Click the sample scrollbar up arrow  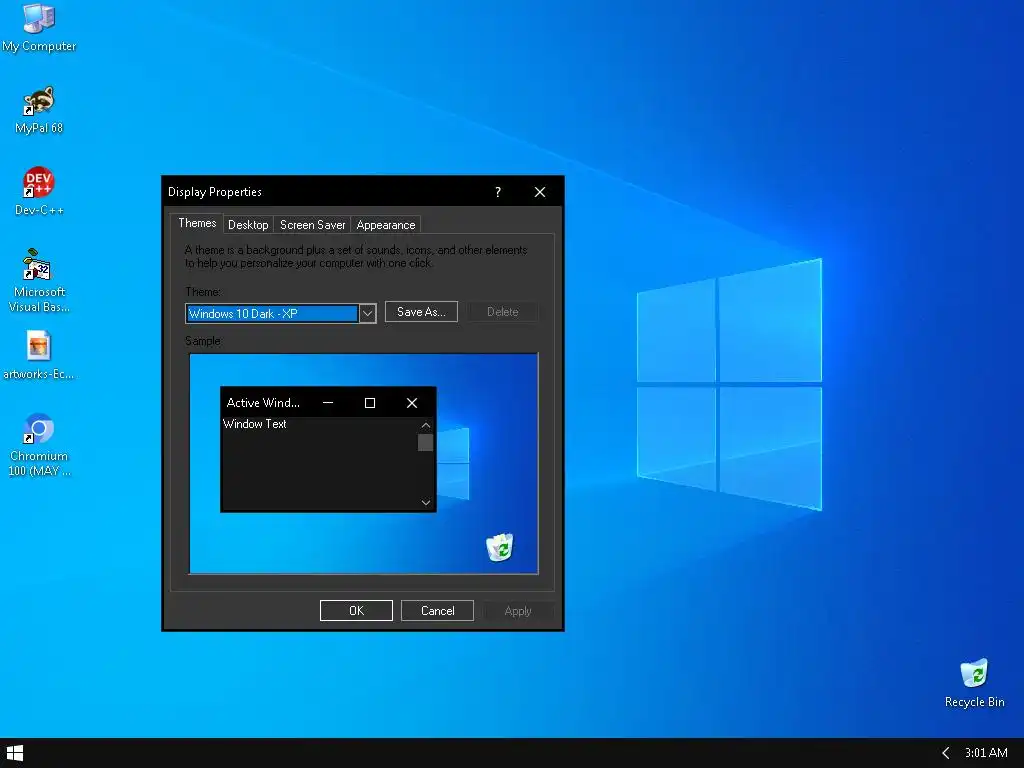tap(426, 425)
